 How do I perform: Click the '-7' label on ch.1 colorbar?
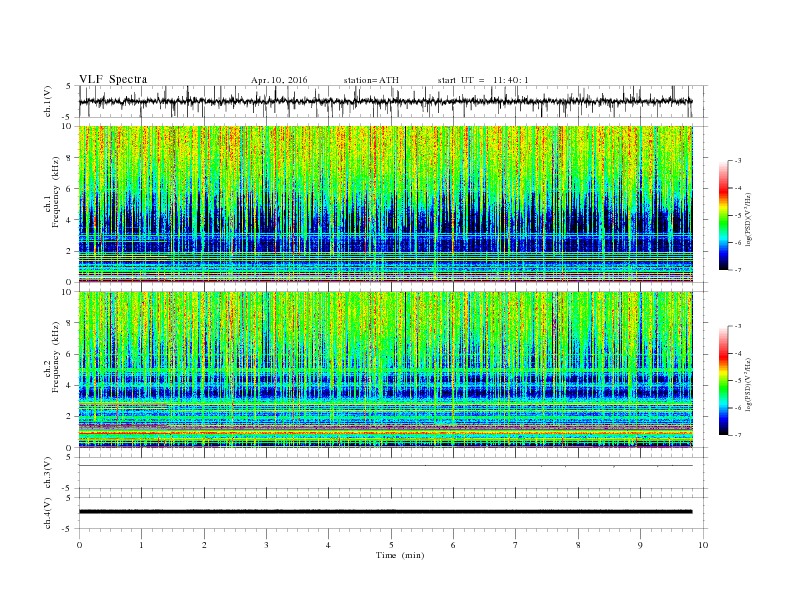pos(737,270)
